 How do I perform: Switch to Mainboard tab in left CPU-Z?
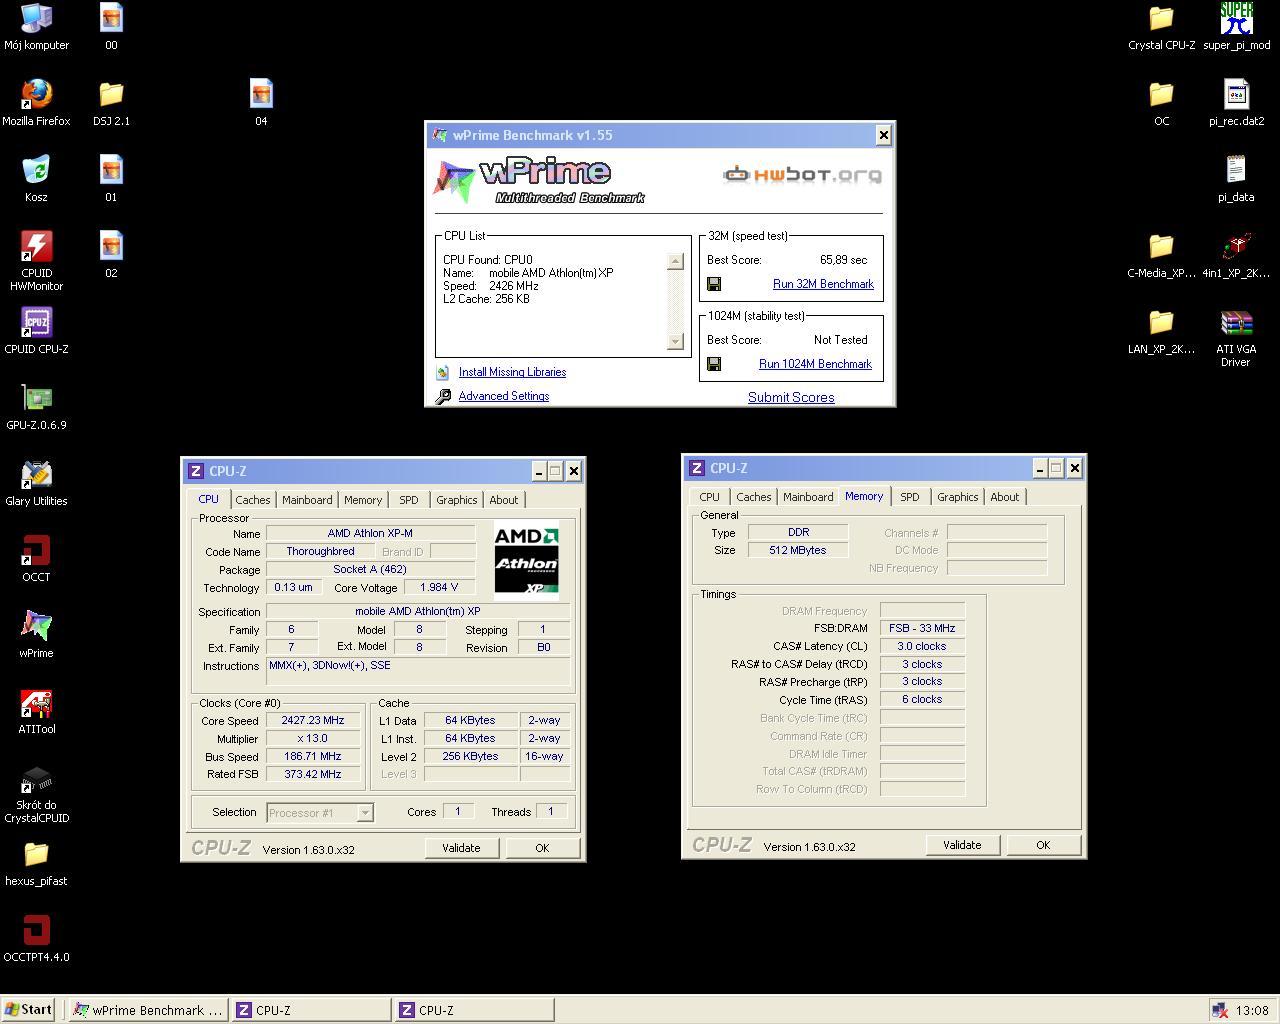307,500
